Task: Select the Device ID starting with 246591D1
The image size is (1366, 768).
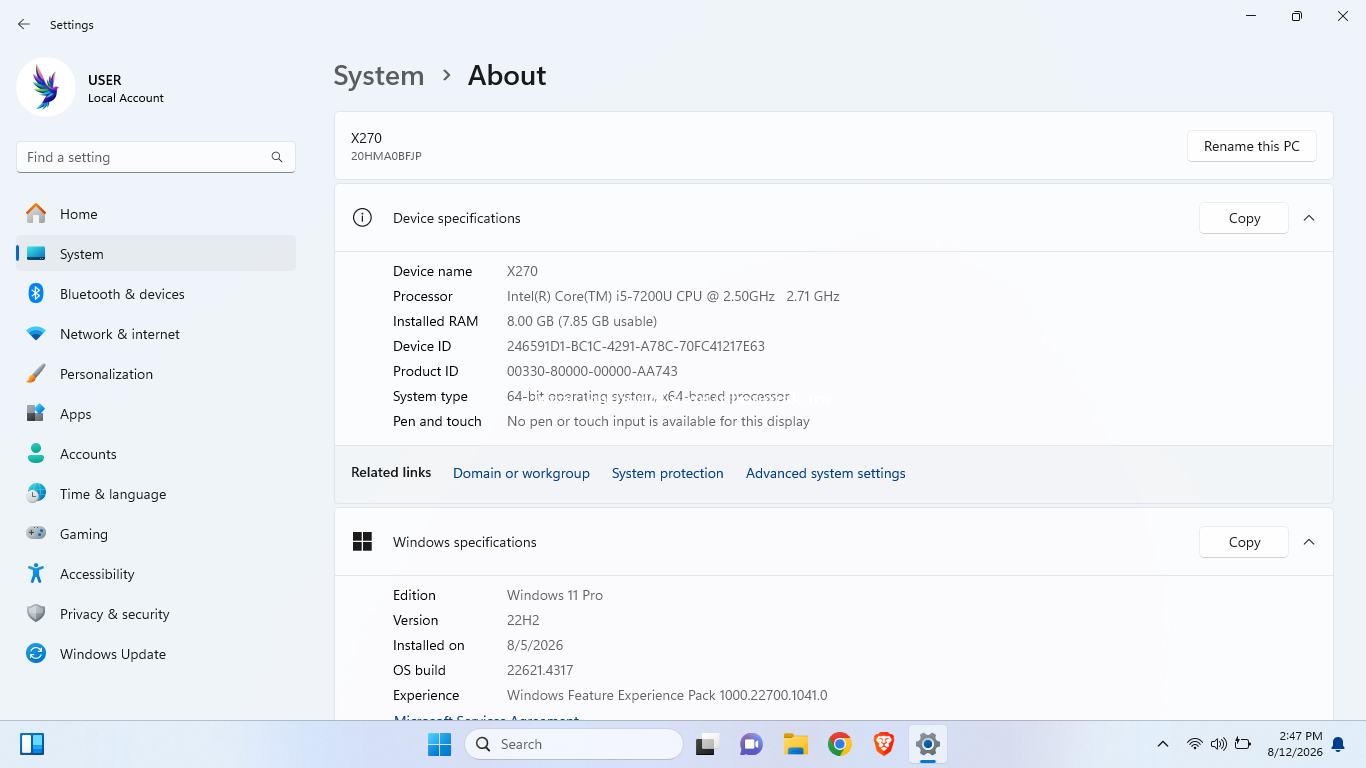Action: [x=636, y=346]
